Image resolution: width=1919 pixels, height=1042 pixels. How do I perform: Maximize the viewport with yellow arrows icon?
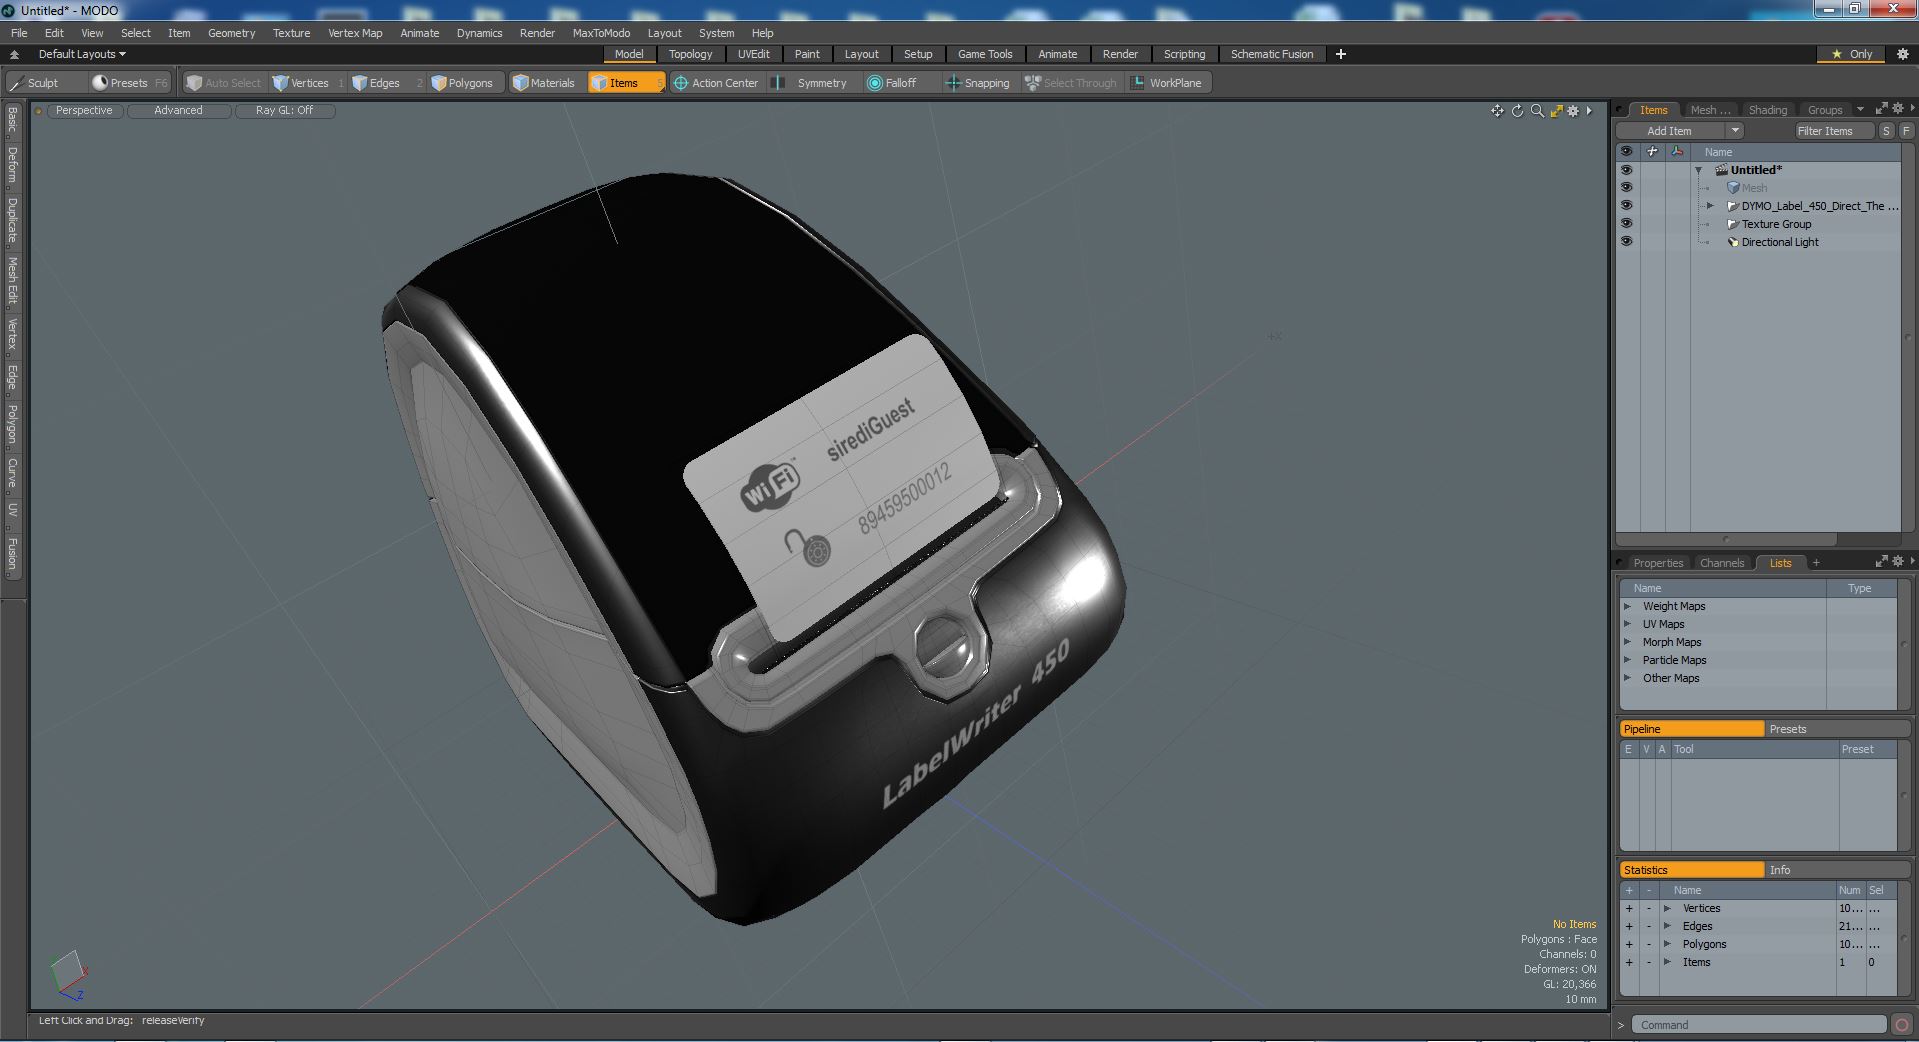point(1556,111)
